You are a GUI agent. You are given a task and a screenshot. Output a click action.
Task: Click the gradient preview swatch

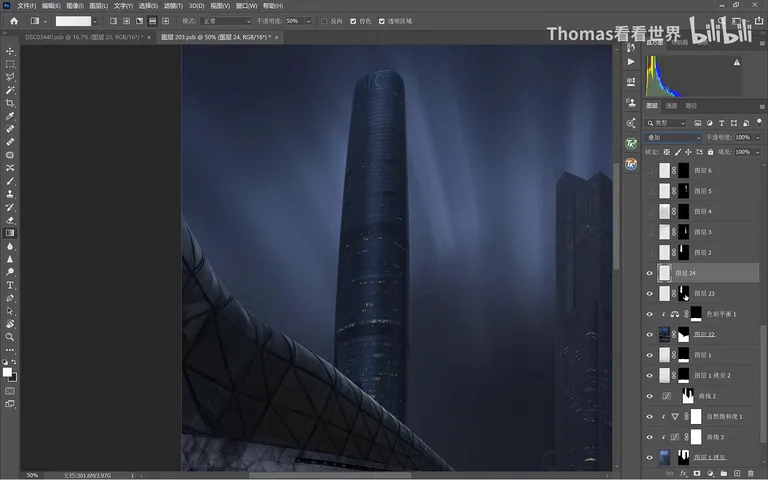coord(73,21)
